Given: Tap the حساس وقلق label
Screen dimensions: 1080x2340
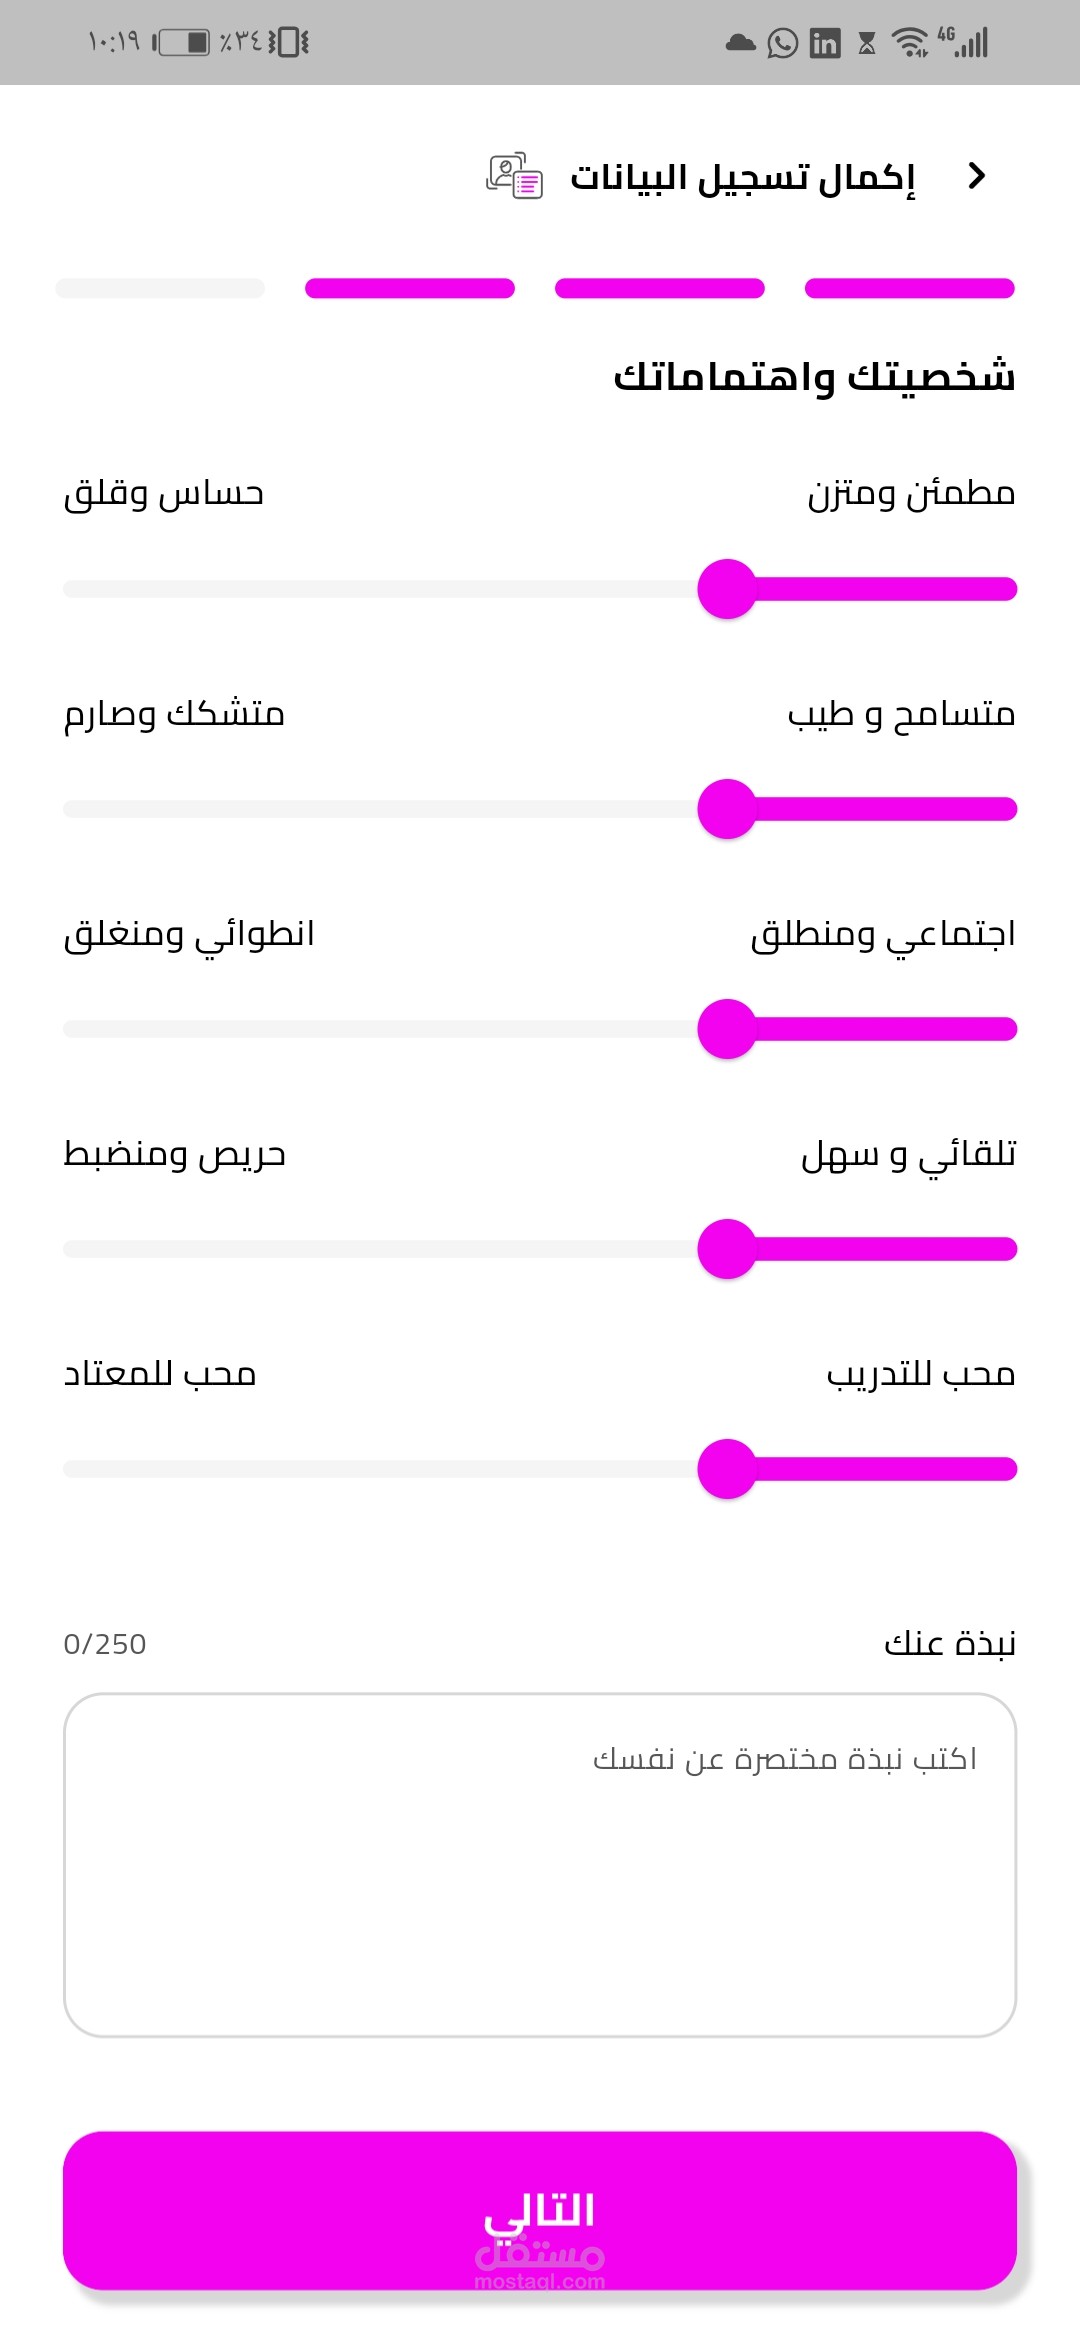Looking at the screenshot, I should (x=164, y=494).
